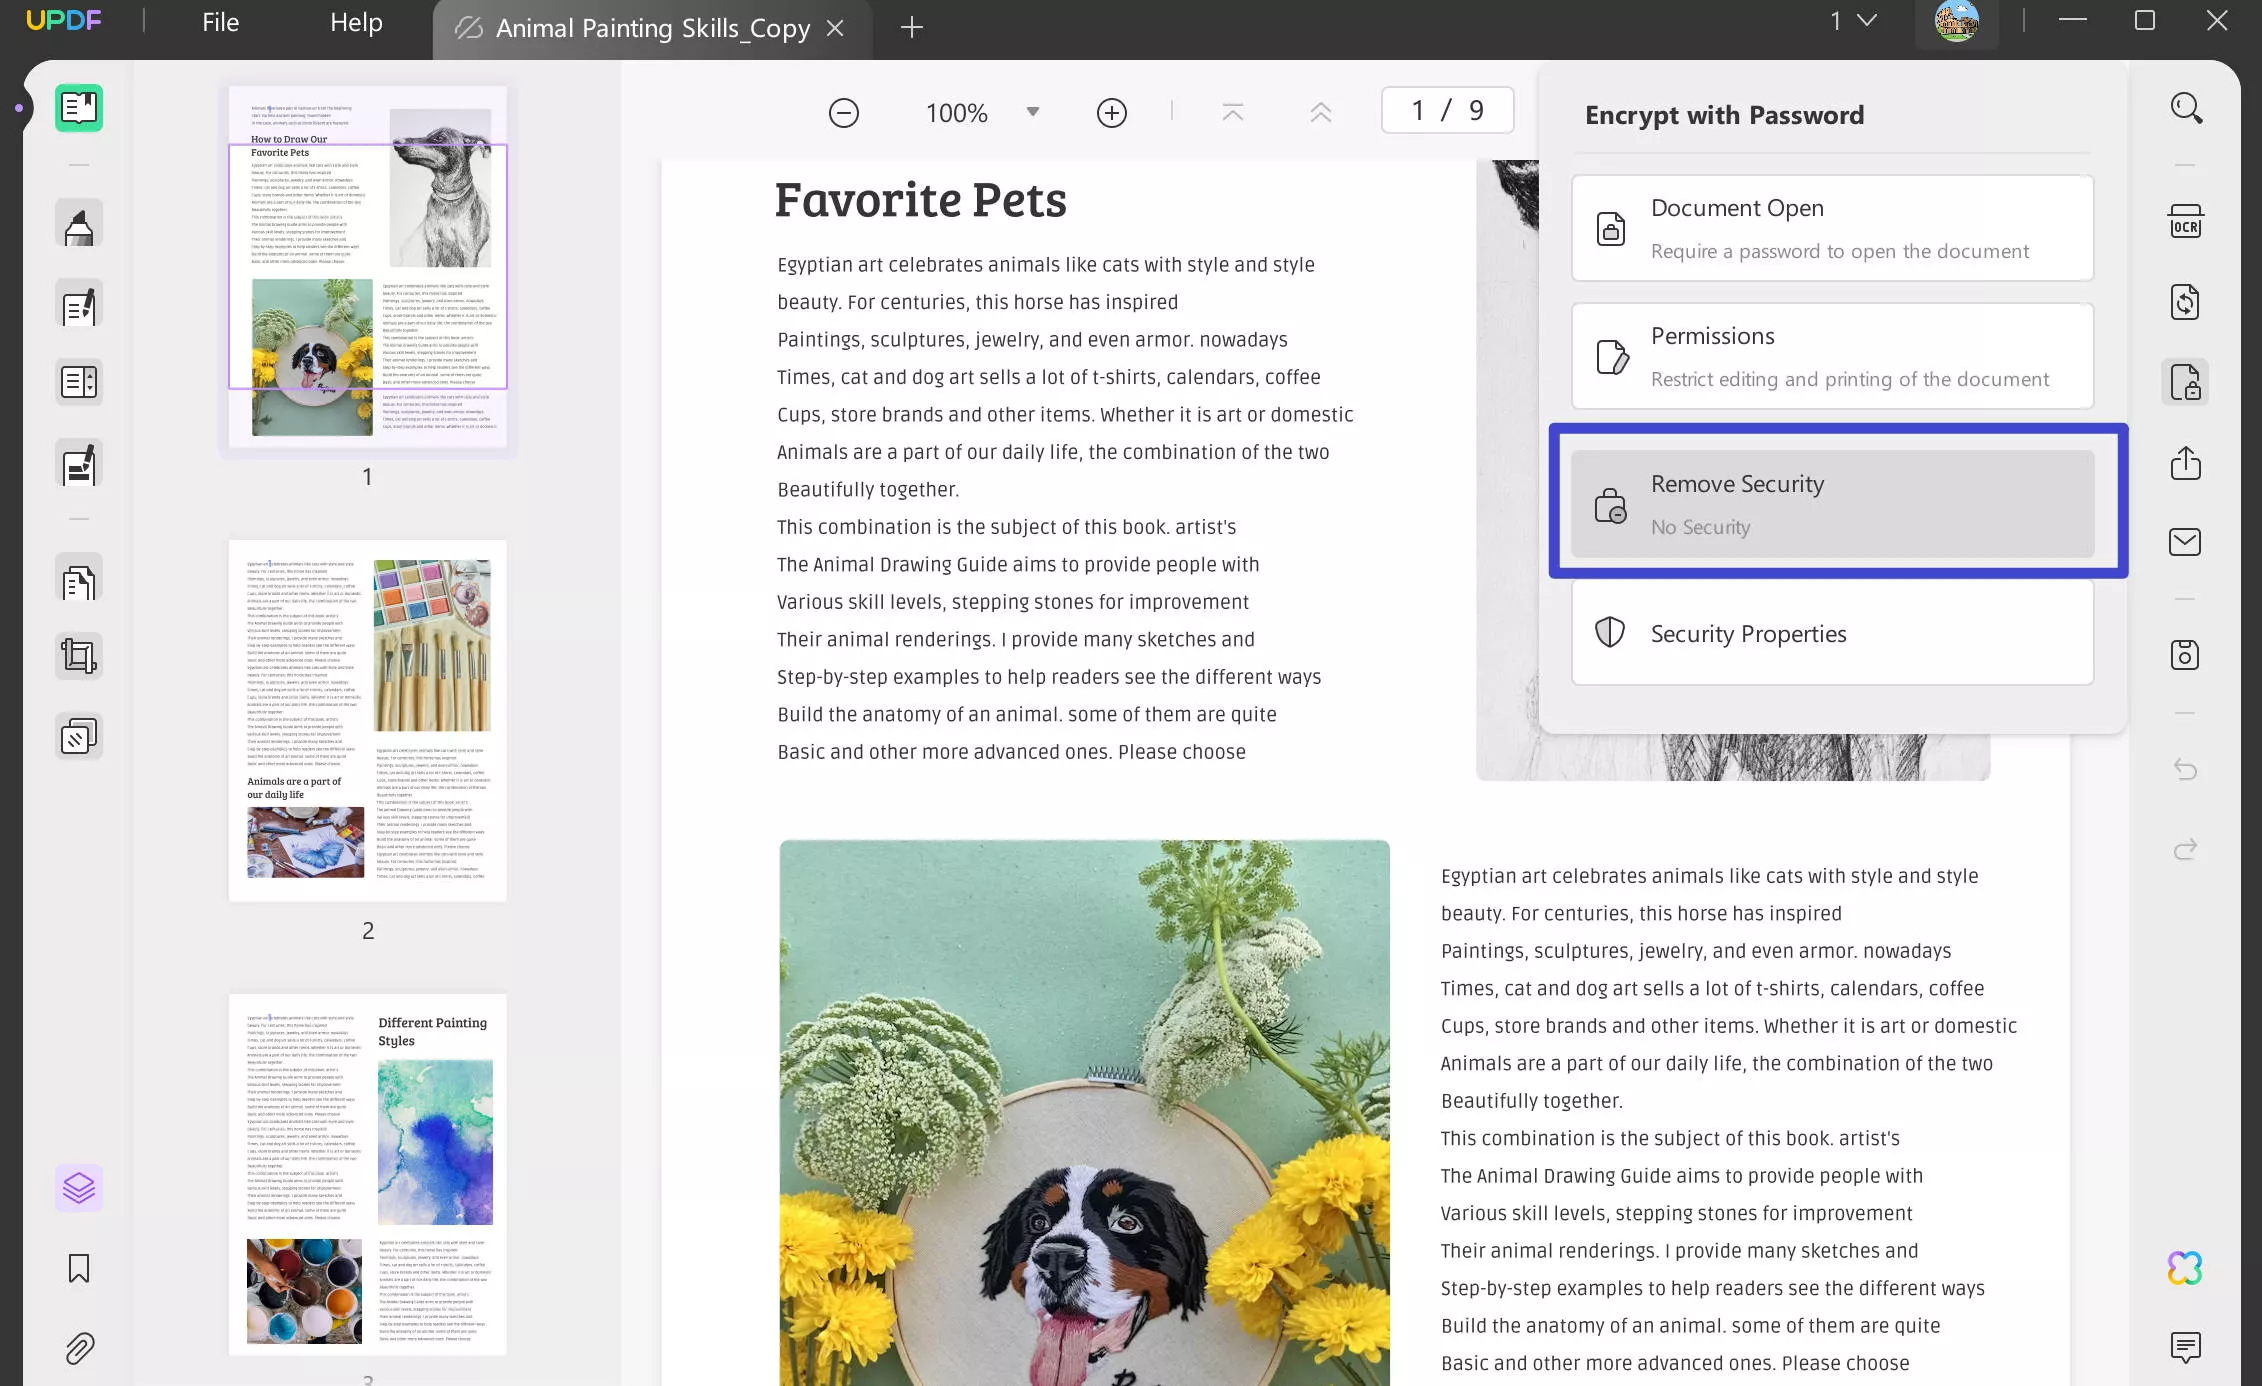2262x1386 pixels.
Task: Open the Comment highlighter tool
Action: click(79, 223)
